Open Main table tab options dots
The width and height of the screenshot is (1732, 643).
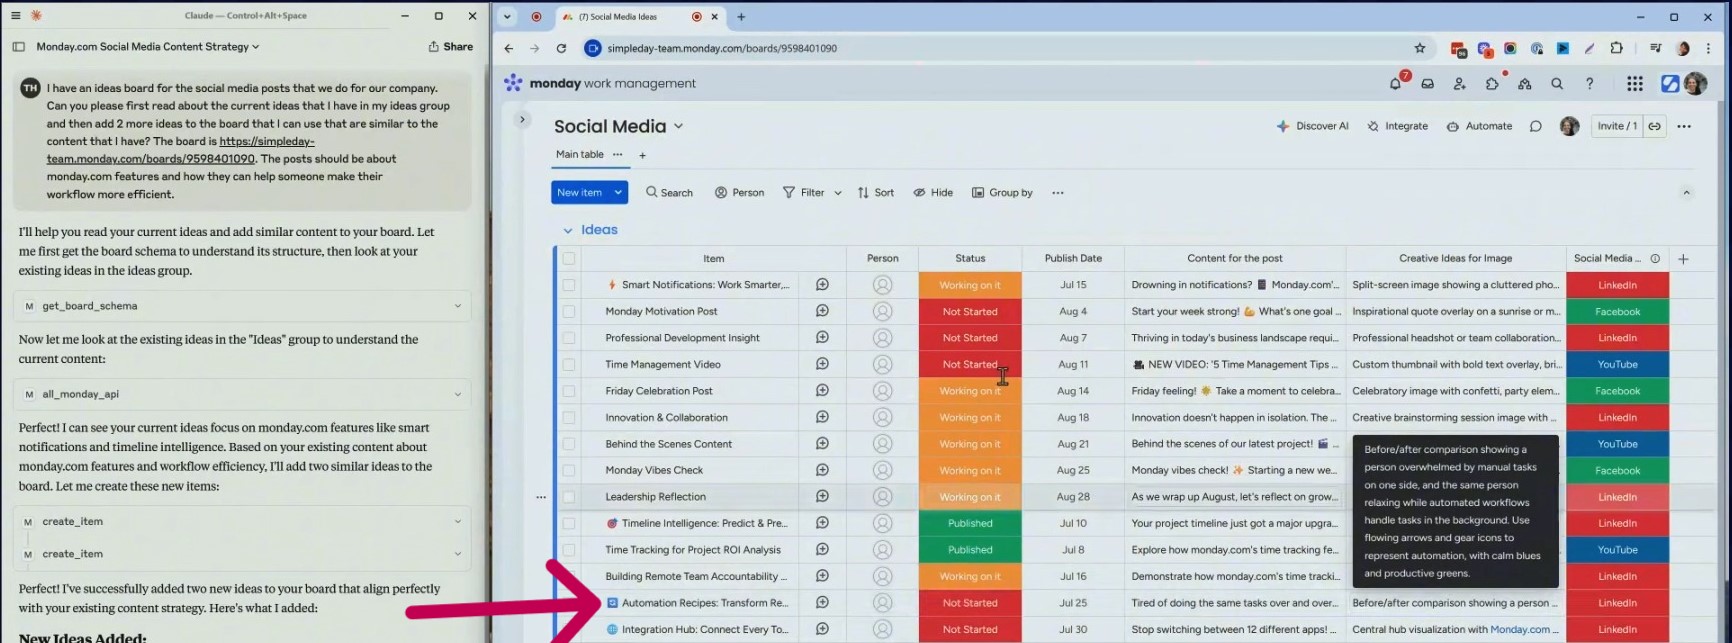click(618, 155)
